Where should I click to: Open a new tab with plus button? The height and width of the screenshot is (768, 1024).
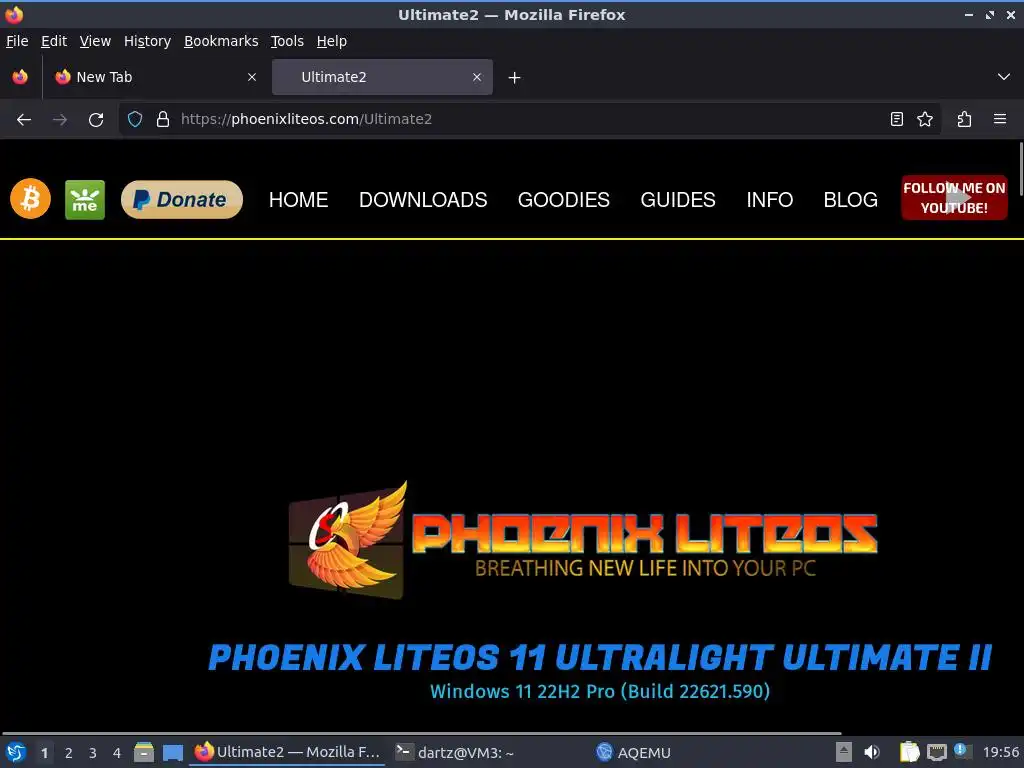coord(515,78)
